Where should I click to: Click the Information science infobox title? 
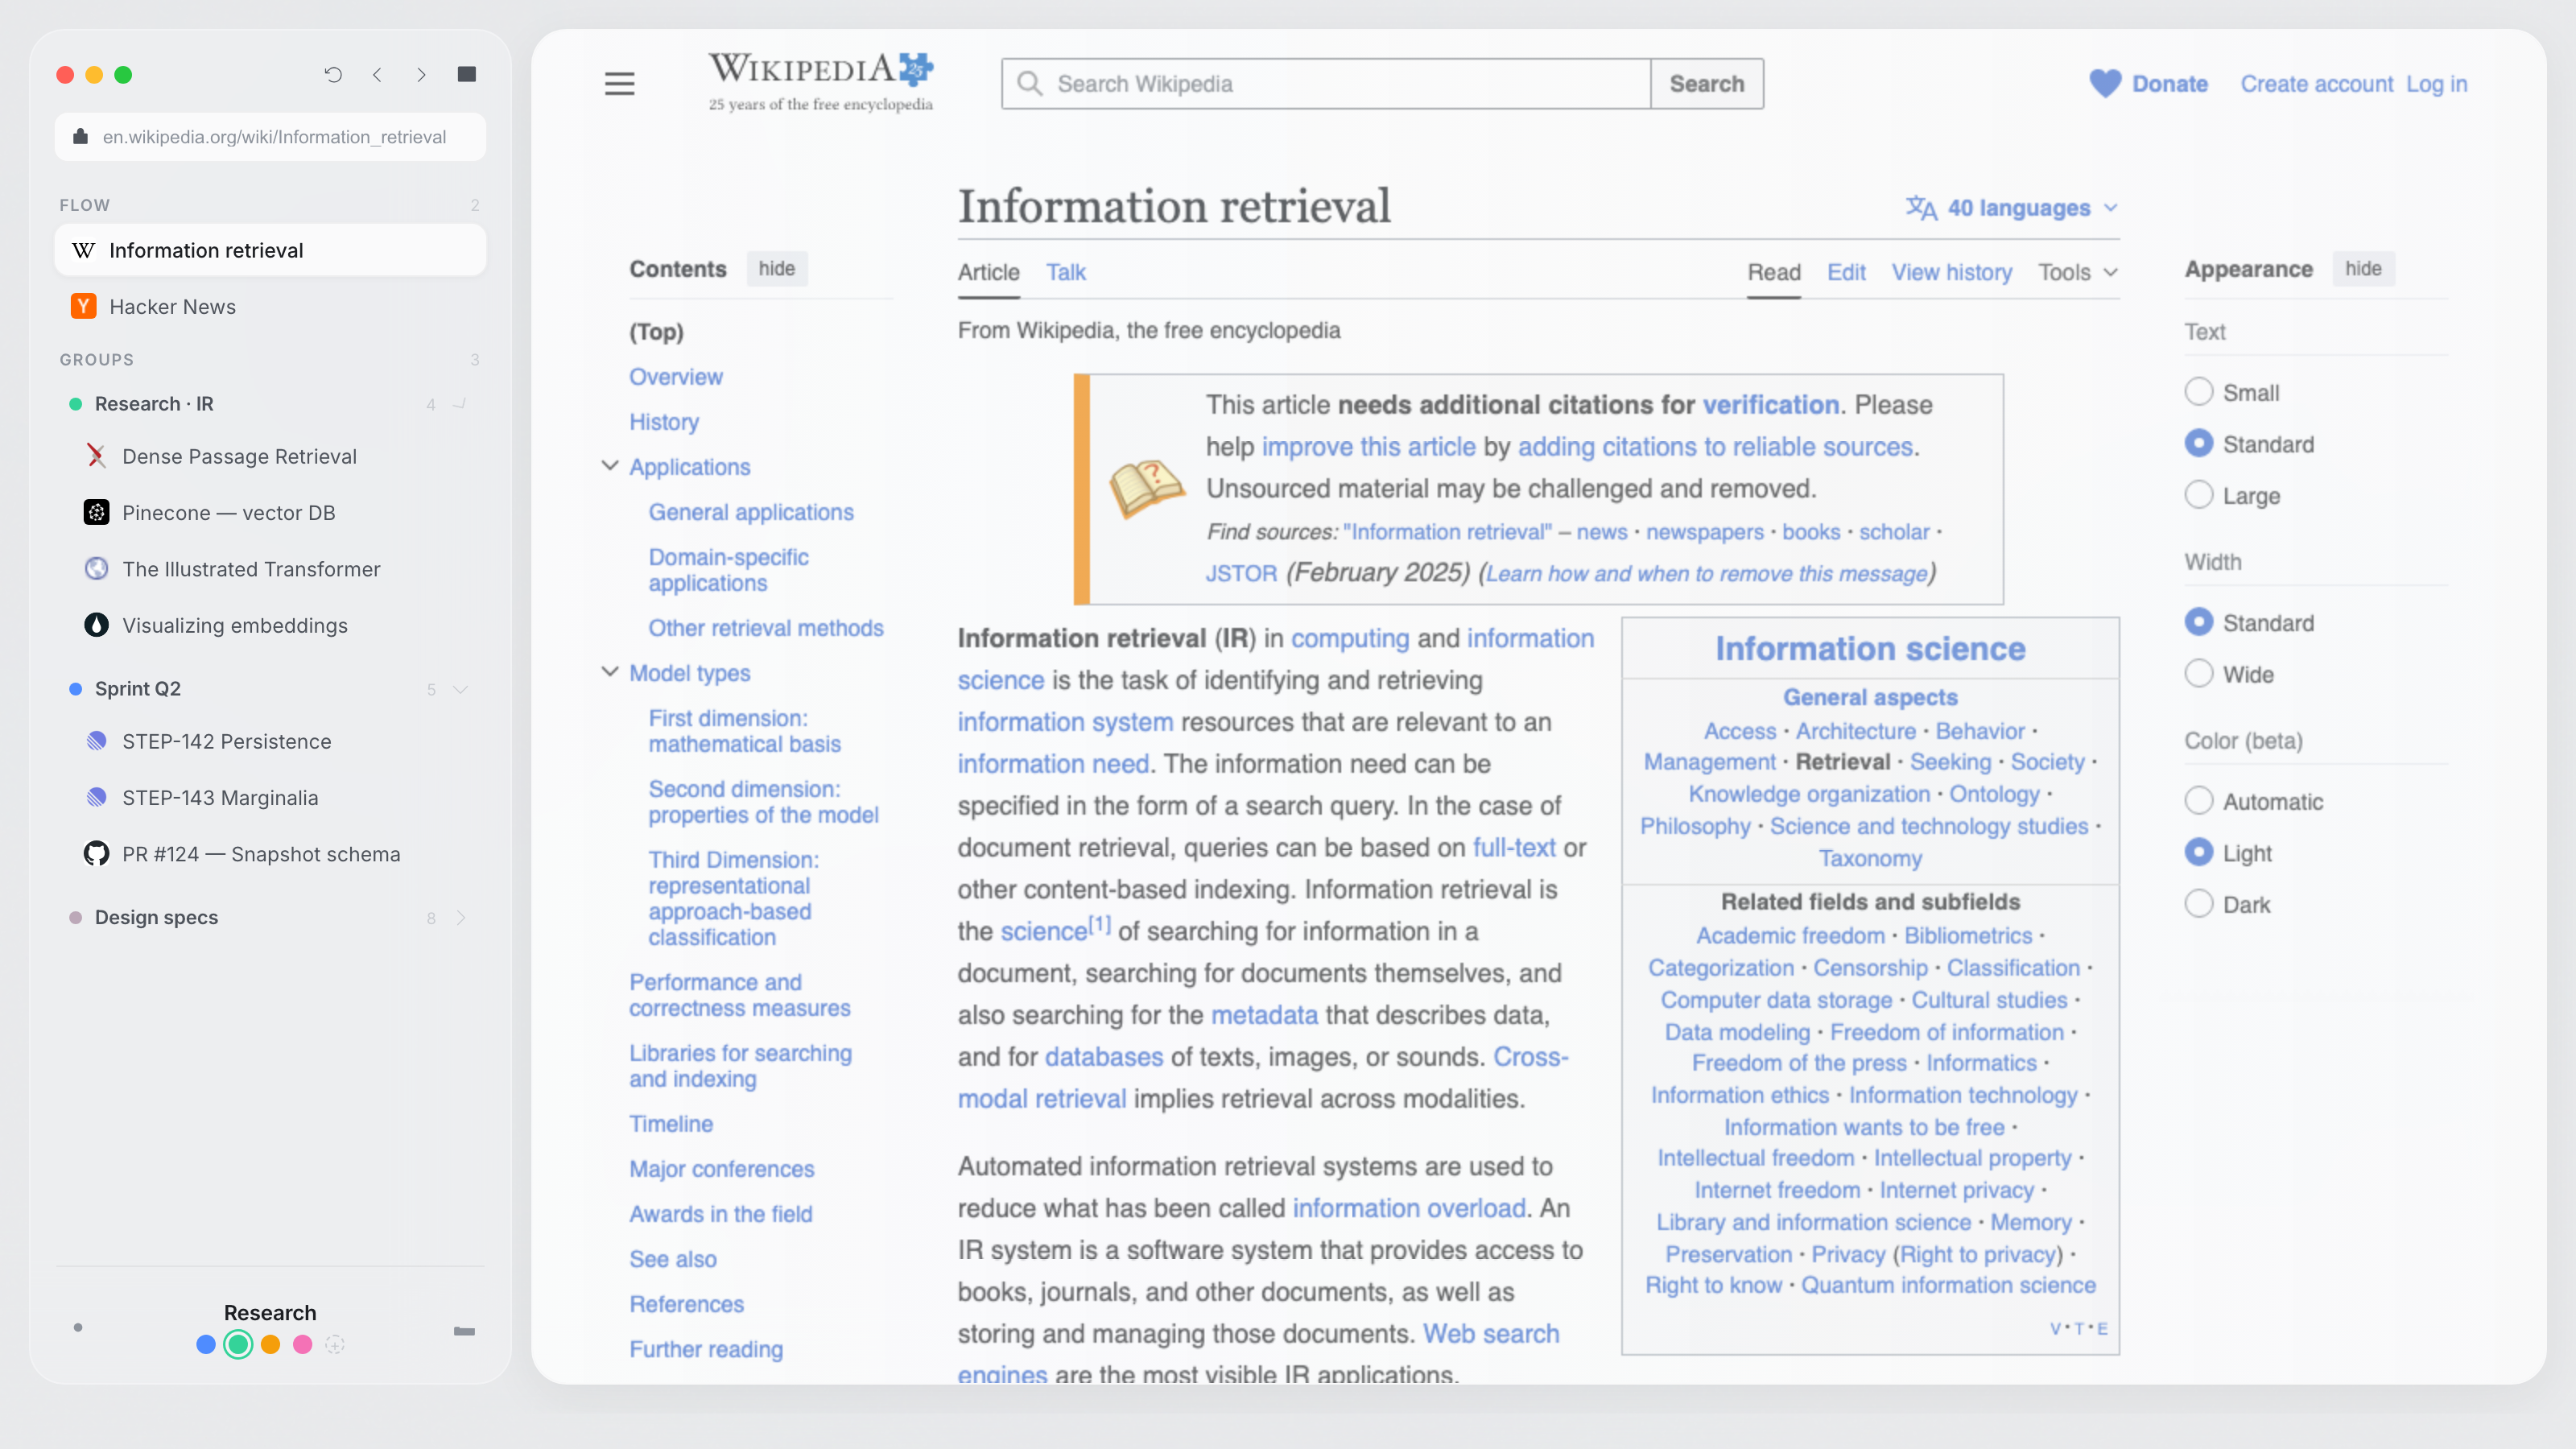coord(1869,648)
